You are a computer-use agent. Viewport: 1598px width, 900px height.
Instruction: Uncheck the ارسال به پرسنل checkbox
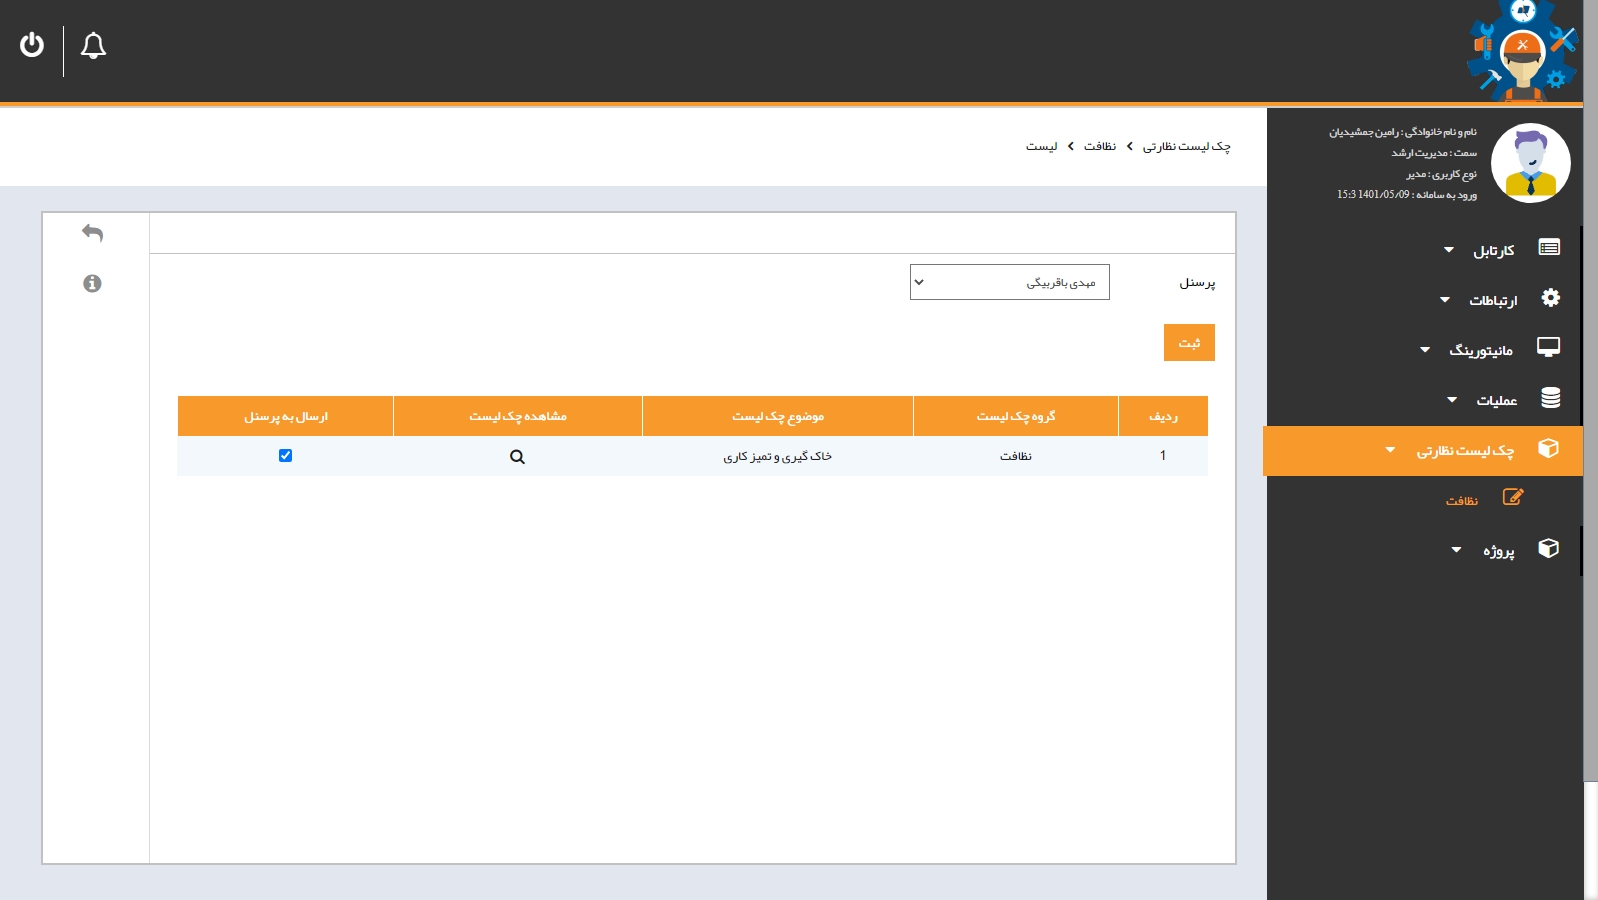click(x=285, y=456)
